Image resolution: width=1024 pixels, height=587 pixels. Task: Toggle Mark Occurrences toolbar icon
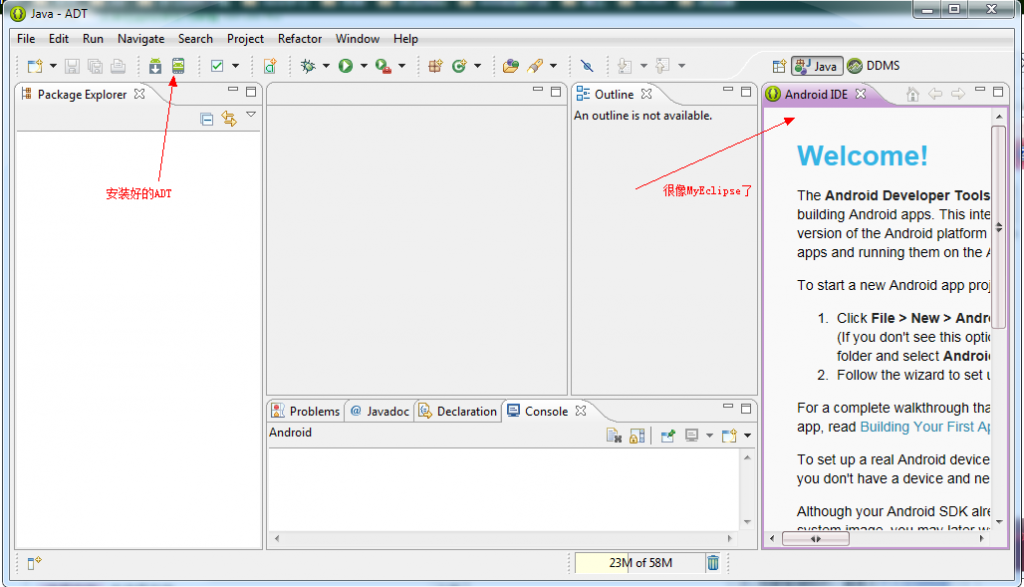tap(587, 66)
